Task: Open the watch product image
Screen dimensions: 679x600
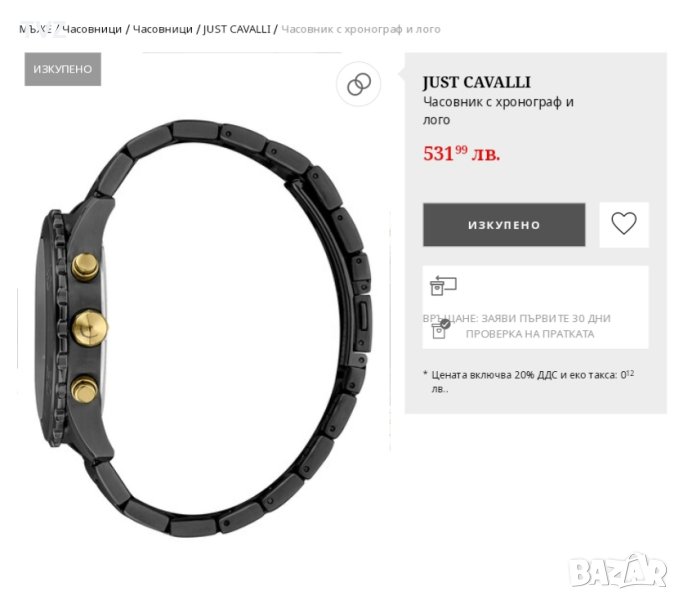Action: pyautogui.click(x=204, y=329)
